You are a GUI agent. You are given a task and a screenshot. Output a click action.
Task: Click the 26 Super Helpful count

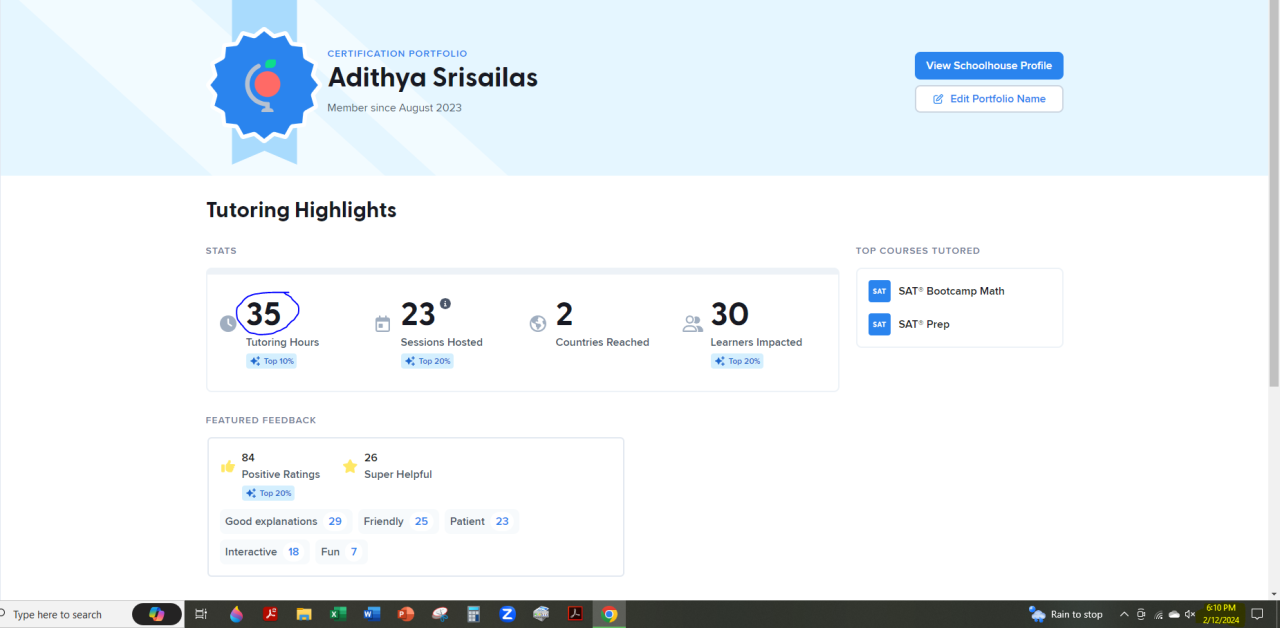point(371,458)
